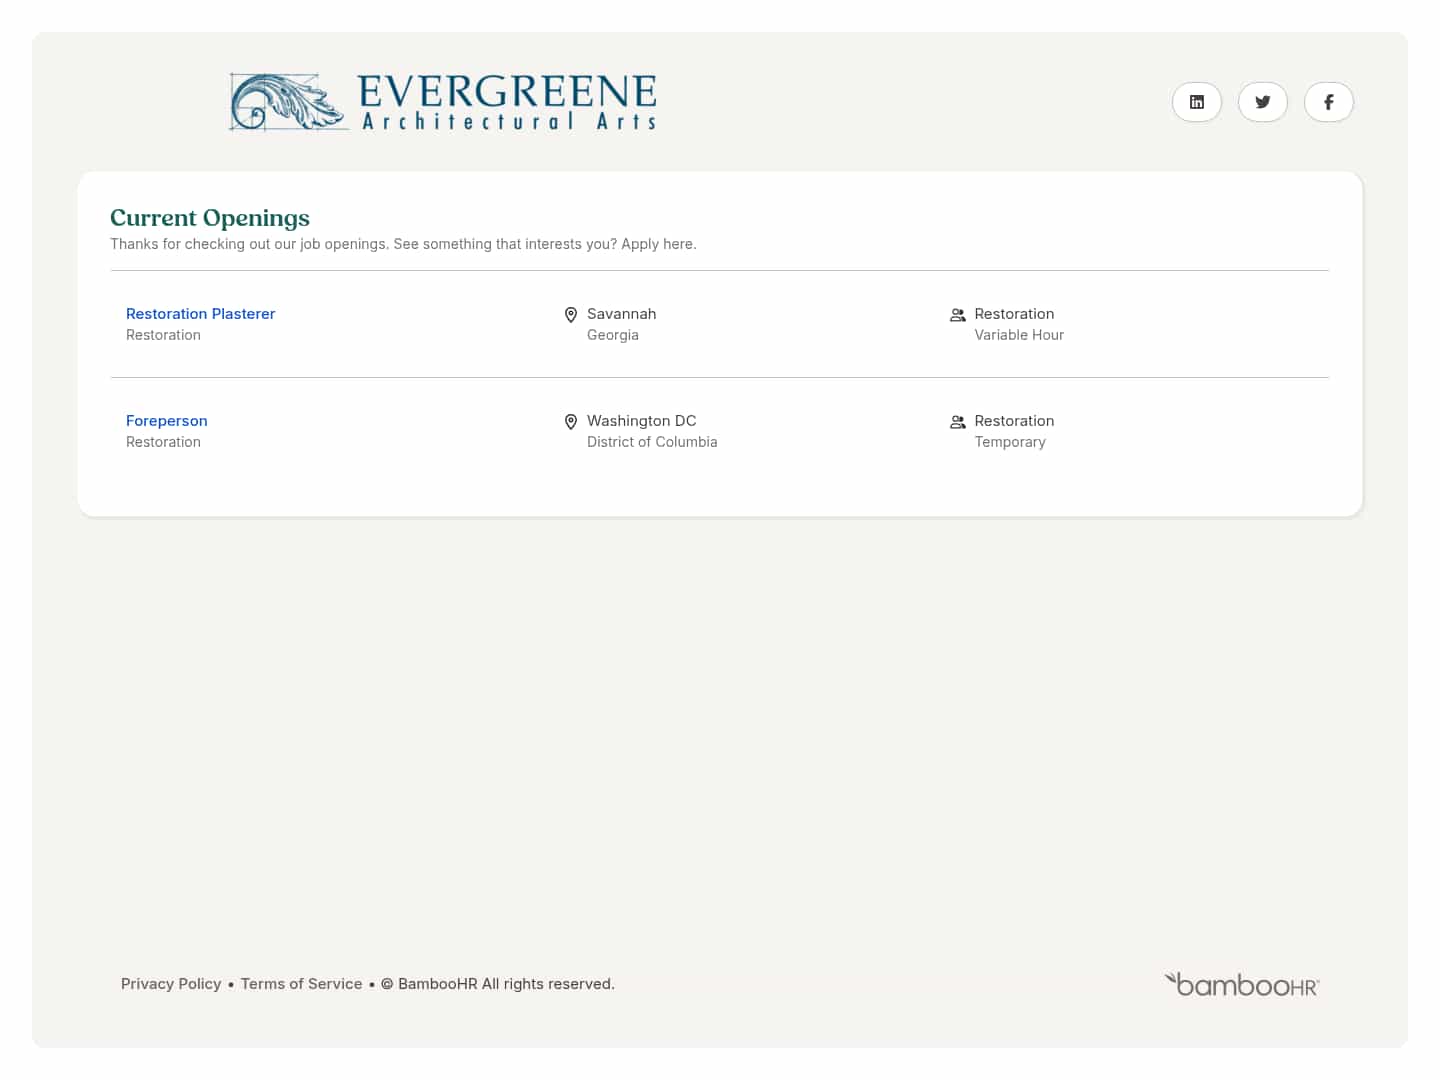Click the department icon for Restoration Plasterer row
The height and width of the screenshot is (1080, 1440).
[957, 314]
